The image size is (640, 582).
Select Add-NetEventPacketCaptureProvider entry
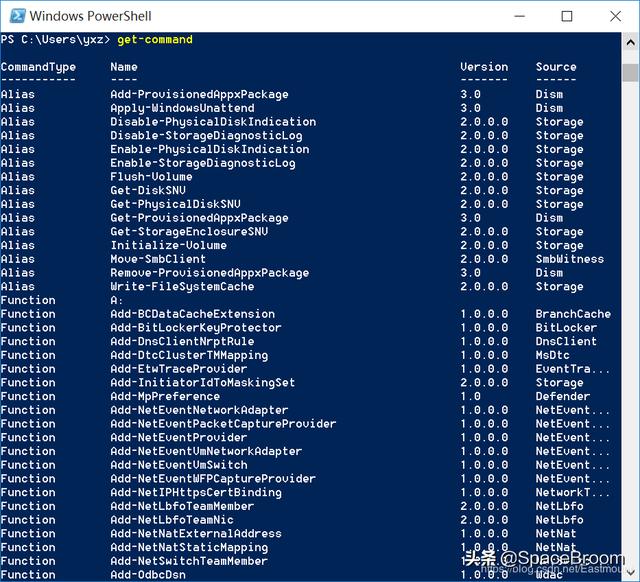223,424
